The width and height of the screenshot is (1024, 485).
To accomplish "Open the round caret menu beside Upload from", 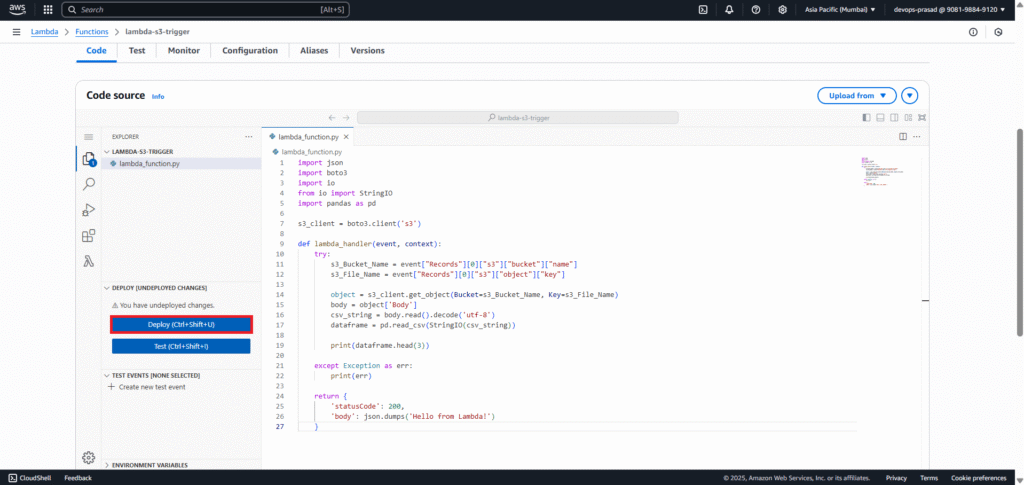I will [x=910, y=96].
